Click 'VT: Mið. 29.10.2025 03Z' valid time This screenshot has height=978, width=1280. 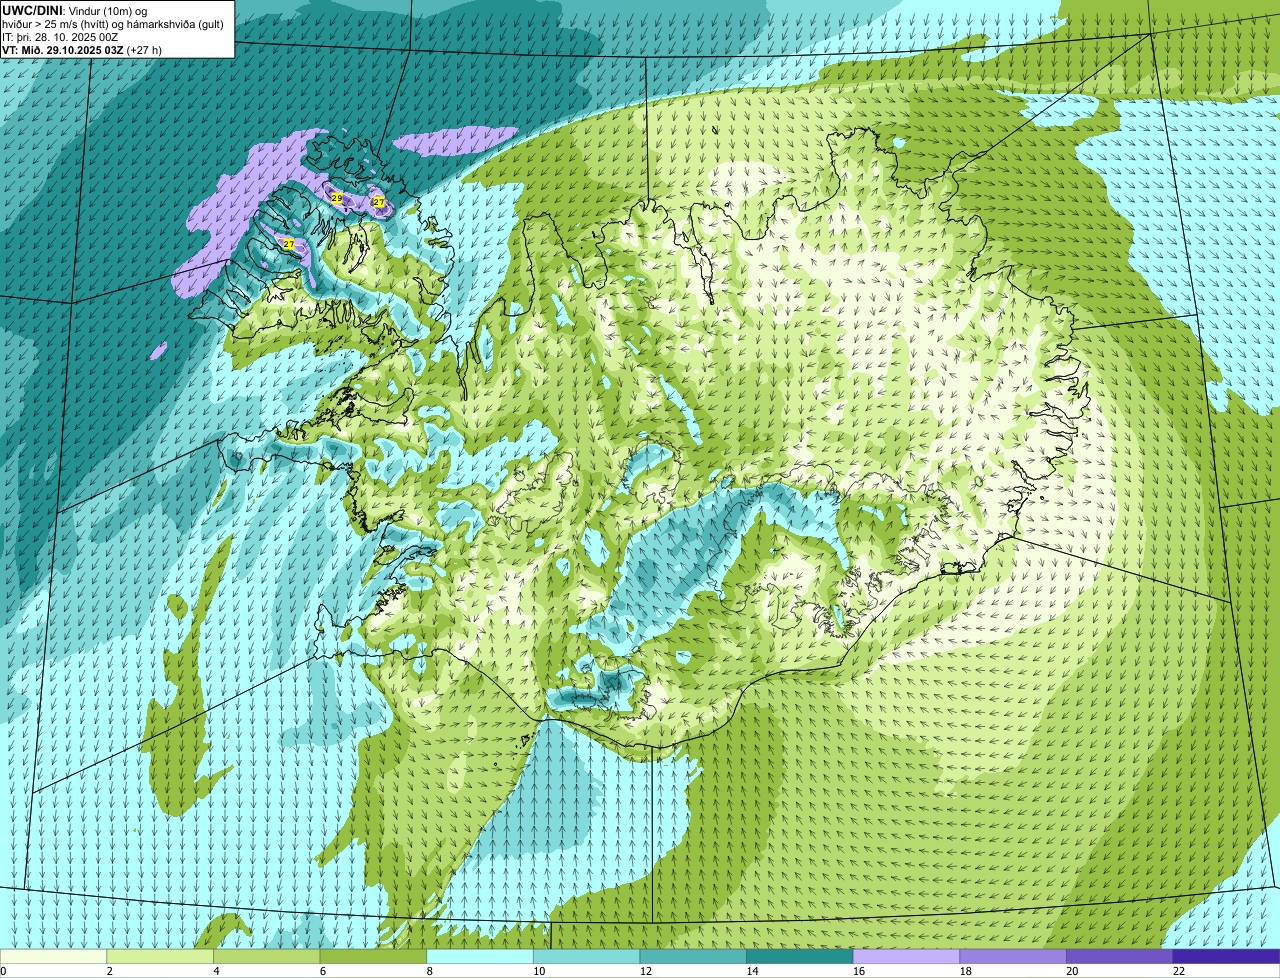(62, 50)
